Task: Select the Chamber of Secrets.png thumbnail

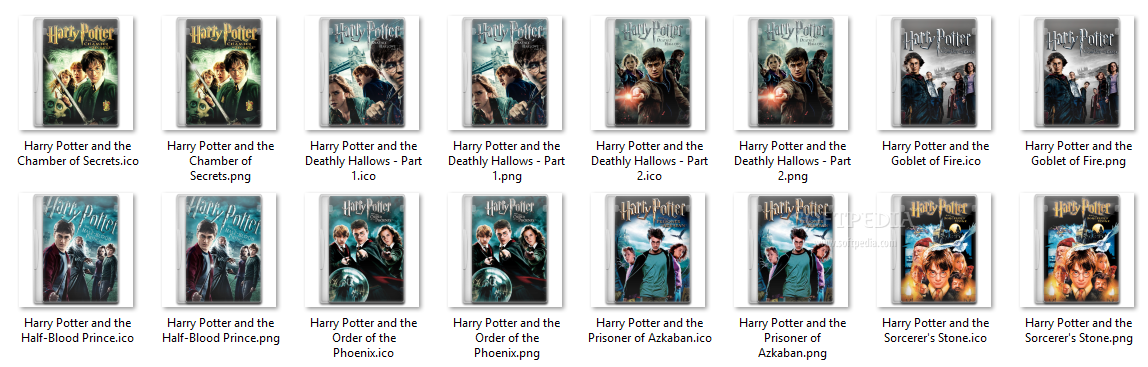Action: [220, 73]
